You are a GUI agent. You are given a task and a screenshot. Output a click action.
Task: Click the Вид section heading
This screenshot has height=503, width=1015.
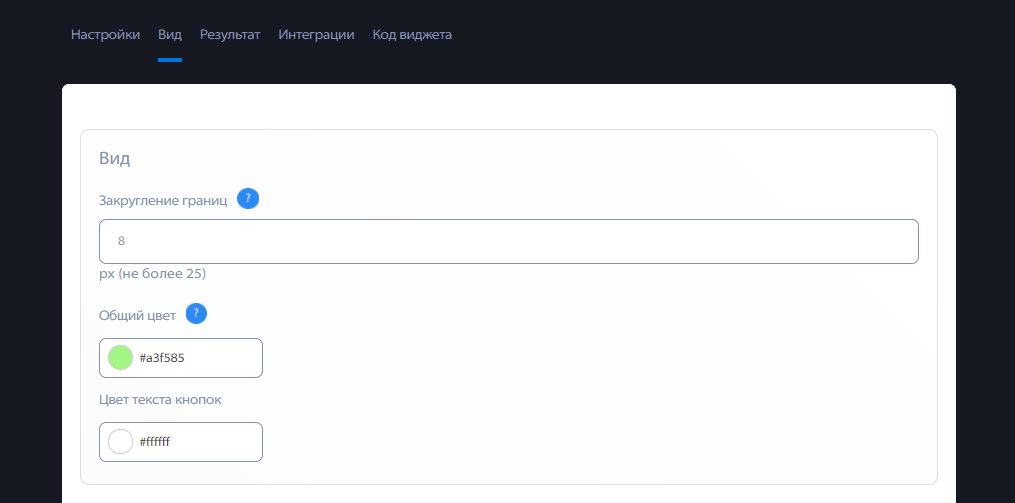click(x=115, y=159)
